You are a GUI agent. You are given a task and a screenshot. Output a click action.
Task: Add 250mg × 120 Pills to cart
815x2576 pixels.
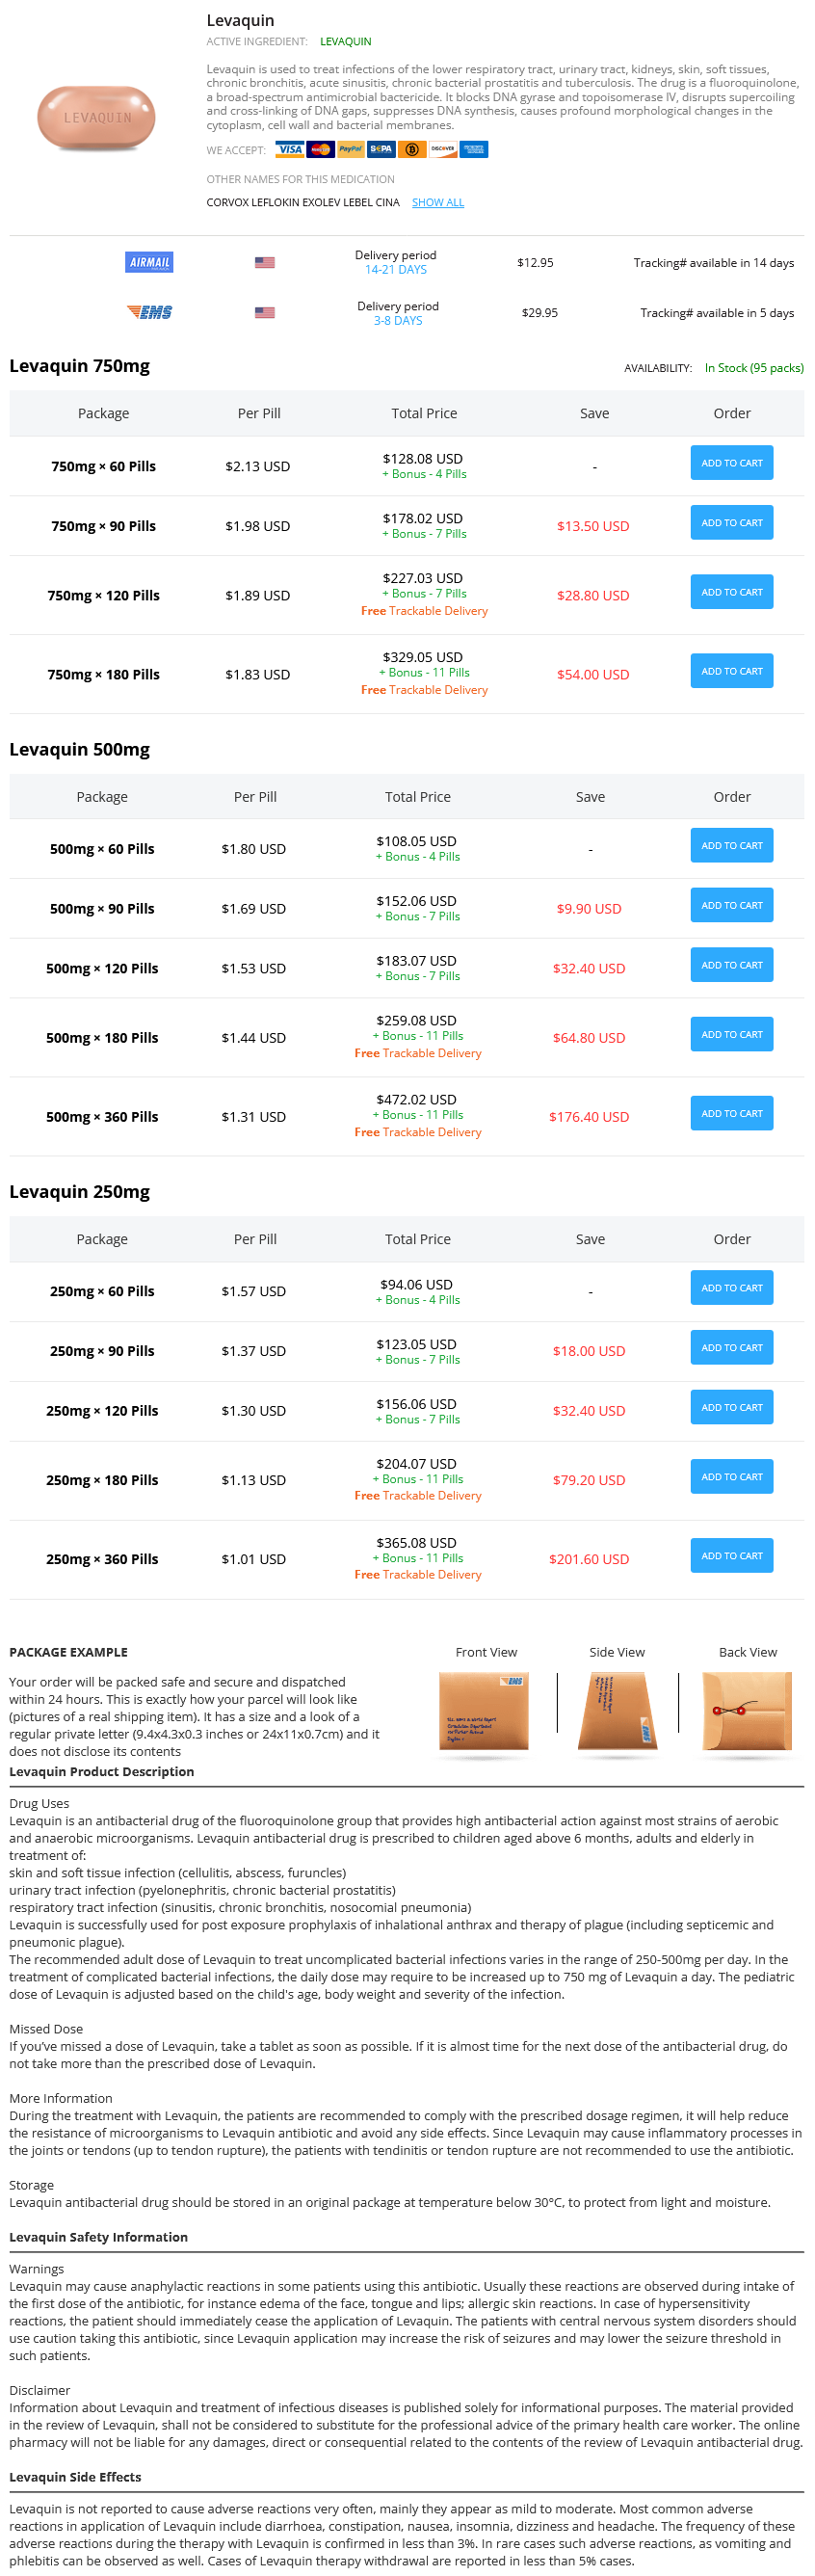[731, 1408]
